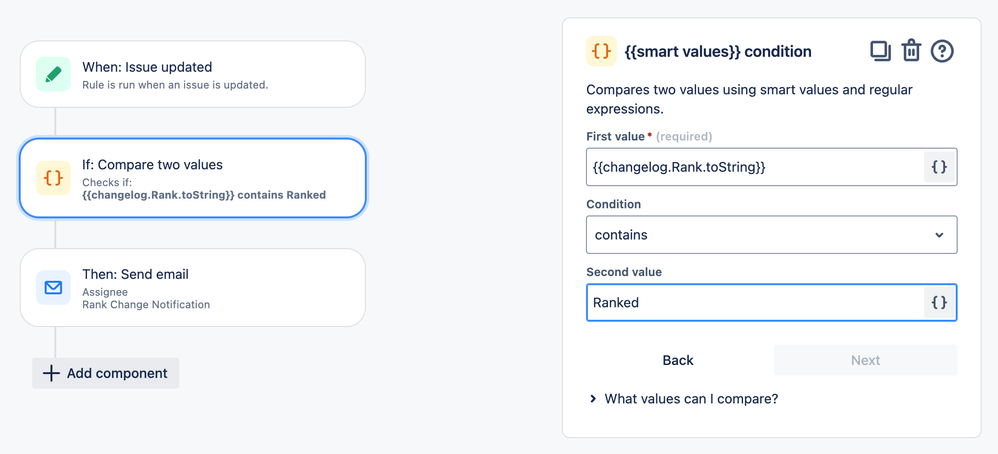This screenshot has width=998, height=454.
Task: Click the pencil icon for Issue updated trigger
Action: 53,74
